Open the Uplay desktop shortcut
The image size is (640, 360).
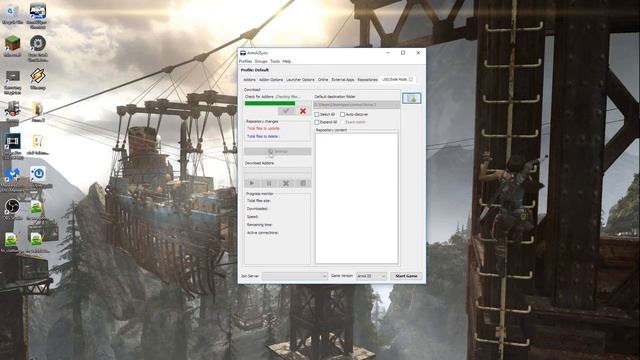(x=38, y=176)
